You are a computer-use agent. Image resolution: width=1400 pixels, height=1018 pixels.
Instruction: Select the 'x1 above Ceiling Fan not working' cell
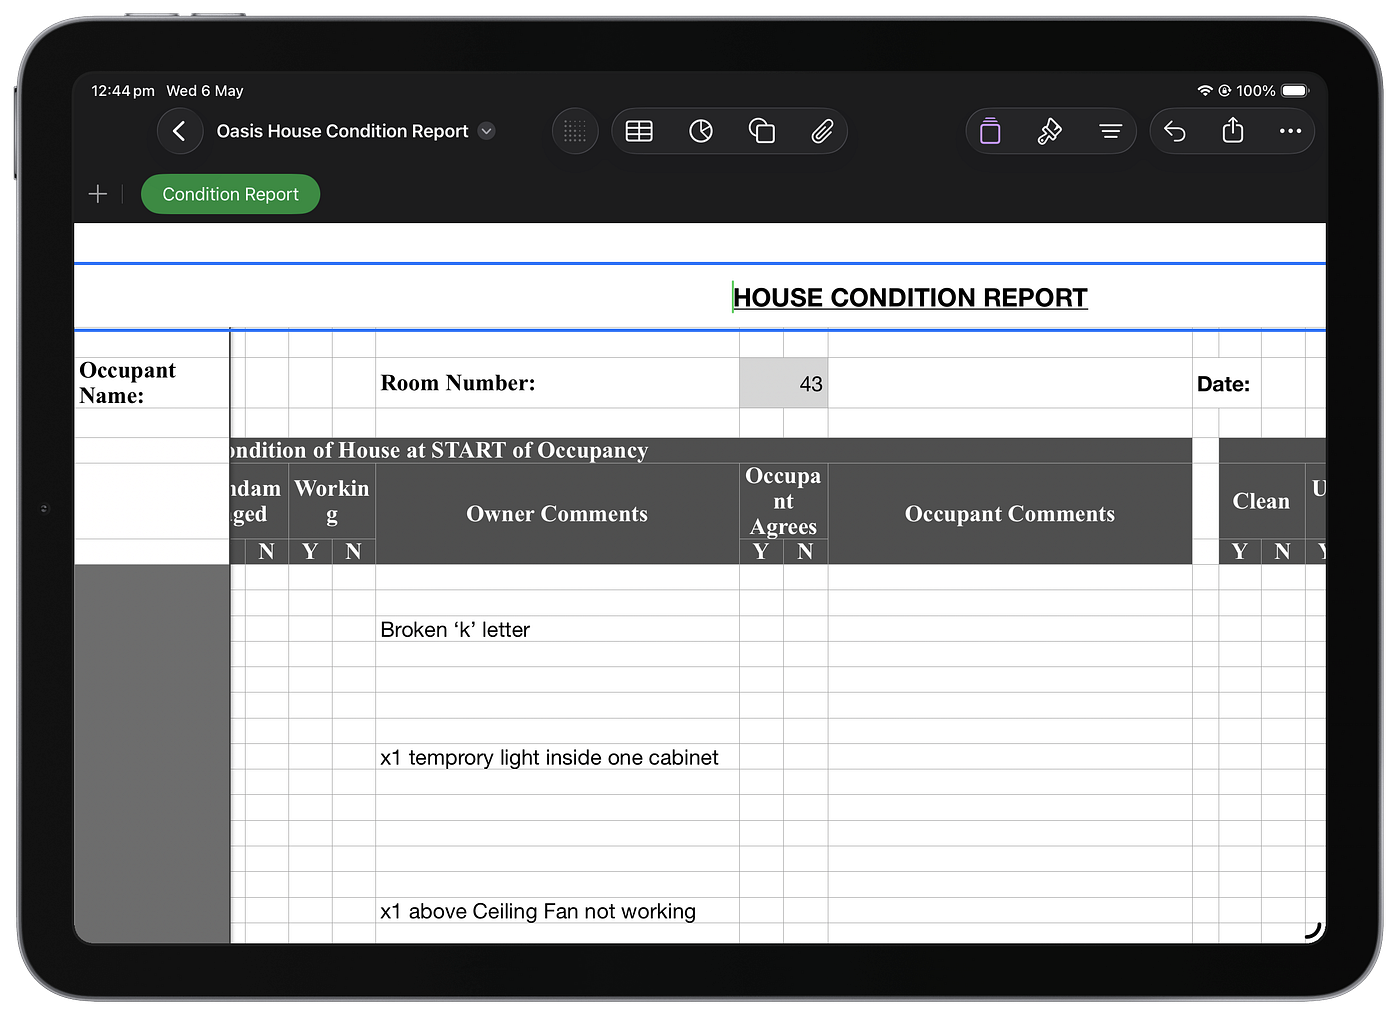point(557,911)
